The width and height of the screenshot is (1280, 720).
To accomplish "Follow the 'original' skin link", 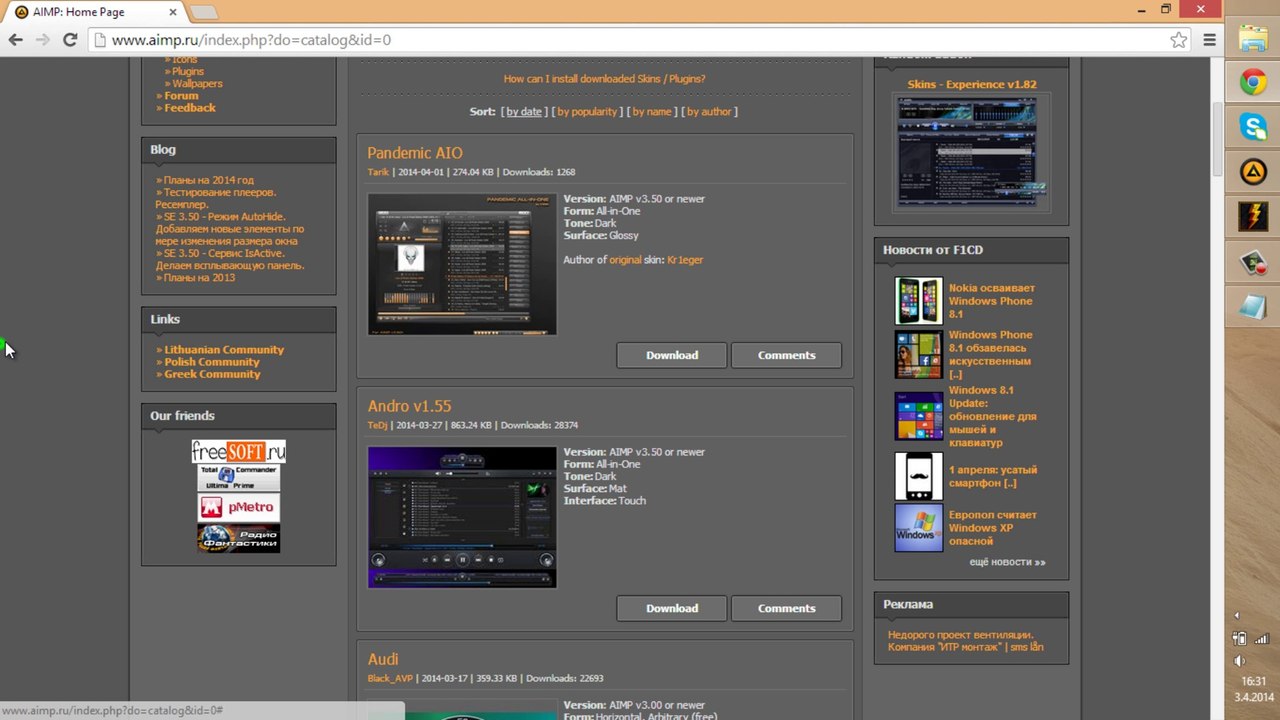I will coord(626,260).
